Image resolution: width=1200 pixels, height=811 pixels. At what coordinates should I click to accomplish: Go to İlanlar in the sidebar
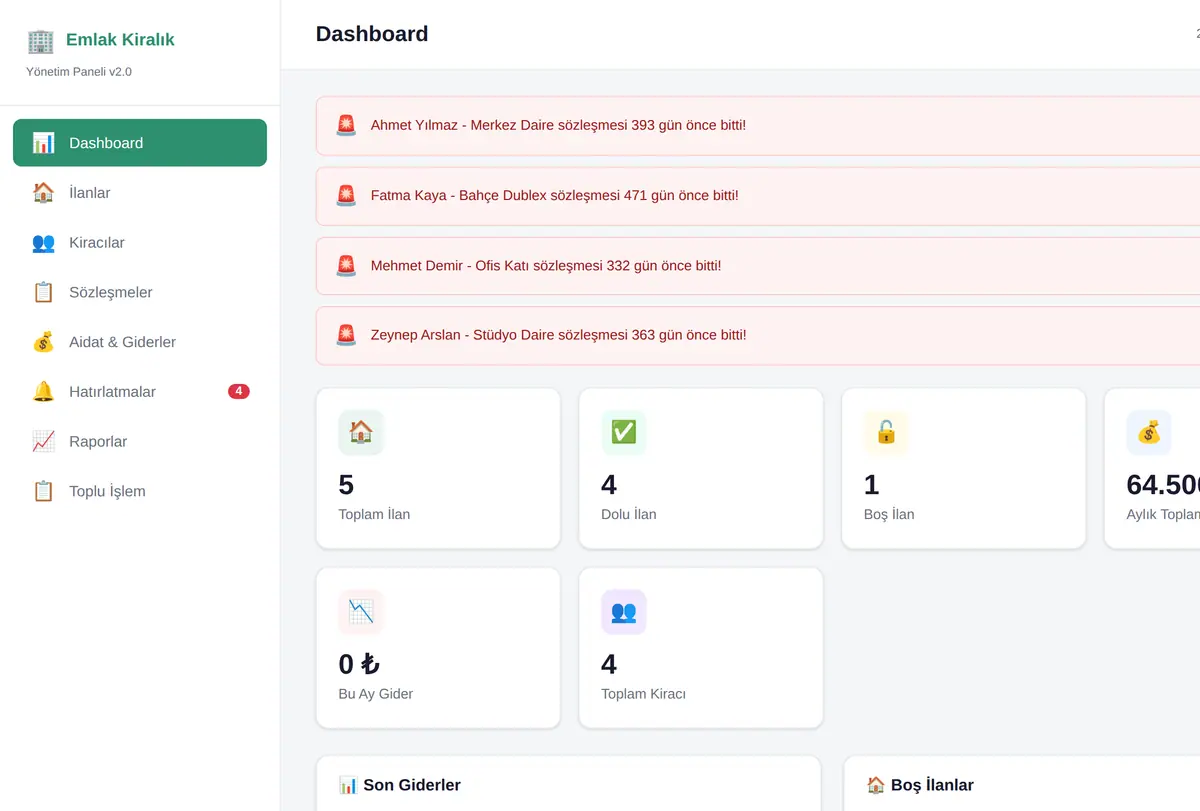click(x=140, y=193)
